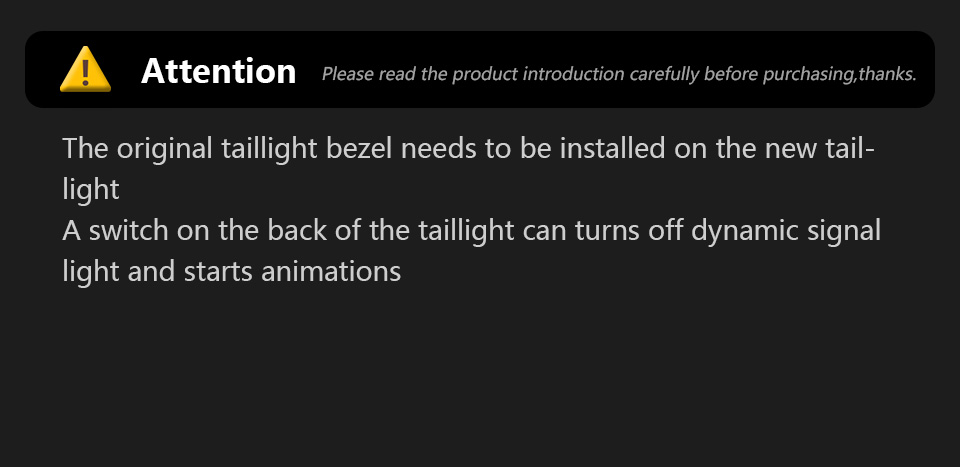Click the word 'switch' in the second sentence
Image resolution: width=960 pixels, height=467 pixels.
coord(129,231)
